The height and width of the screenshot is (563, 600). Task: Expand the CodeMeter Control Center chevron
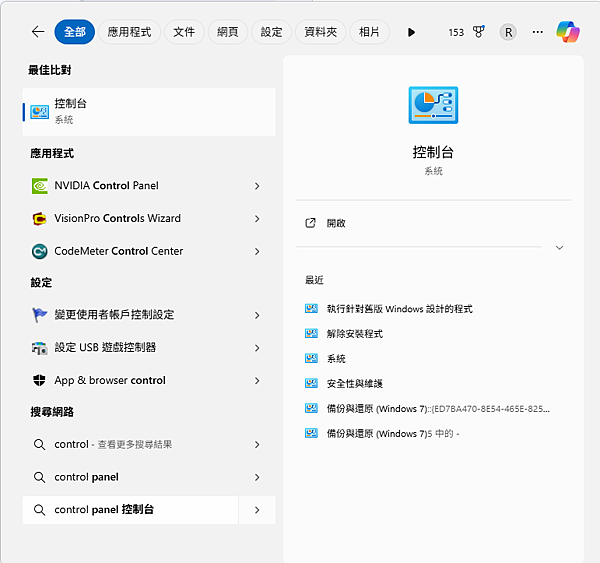pos(257,251)
